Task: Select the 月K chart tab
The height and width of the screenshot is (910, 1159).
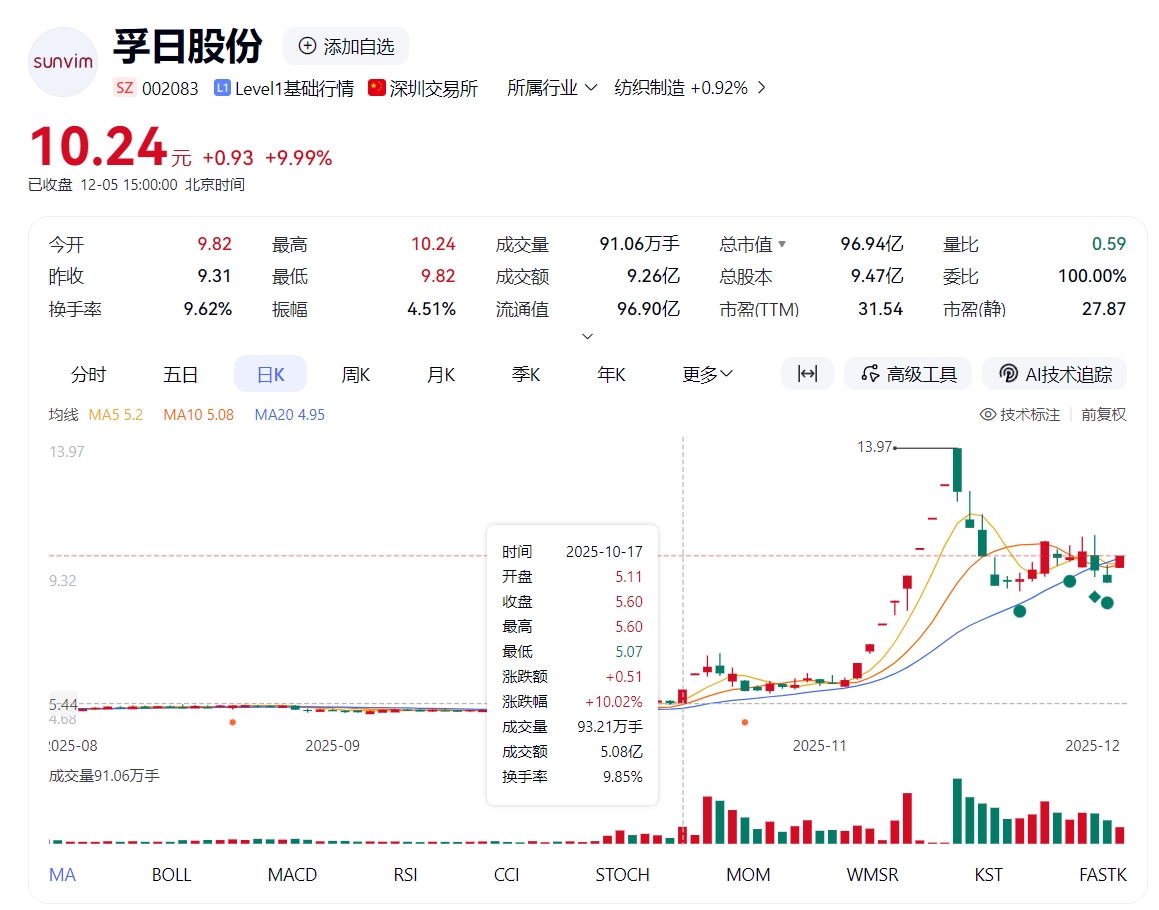Action: click(x=441, y=374)
